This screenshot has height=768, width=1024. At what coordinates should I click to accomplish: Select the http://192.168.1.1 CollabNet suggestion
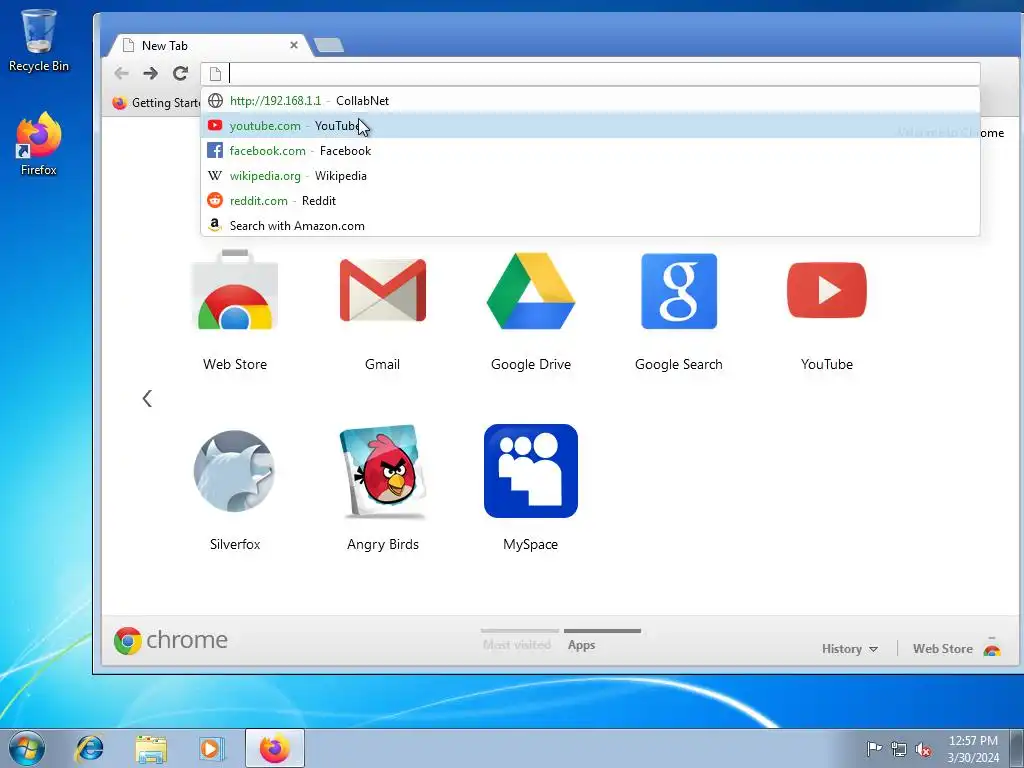coord(590,101)
